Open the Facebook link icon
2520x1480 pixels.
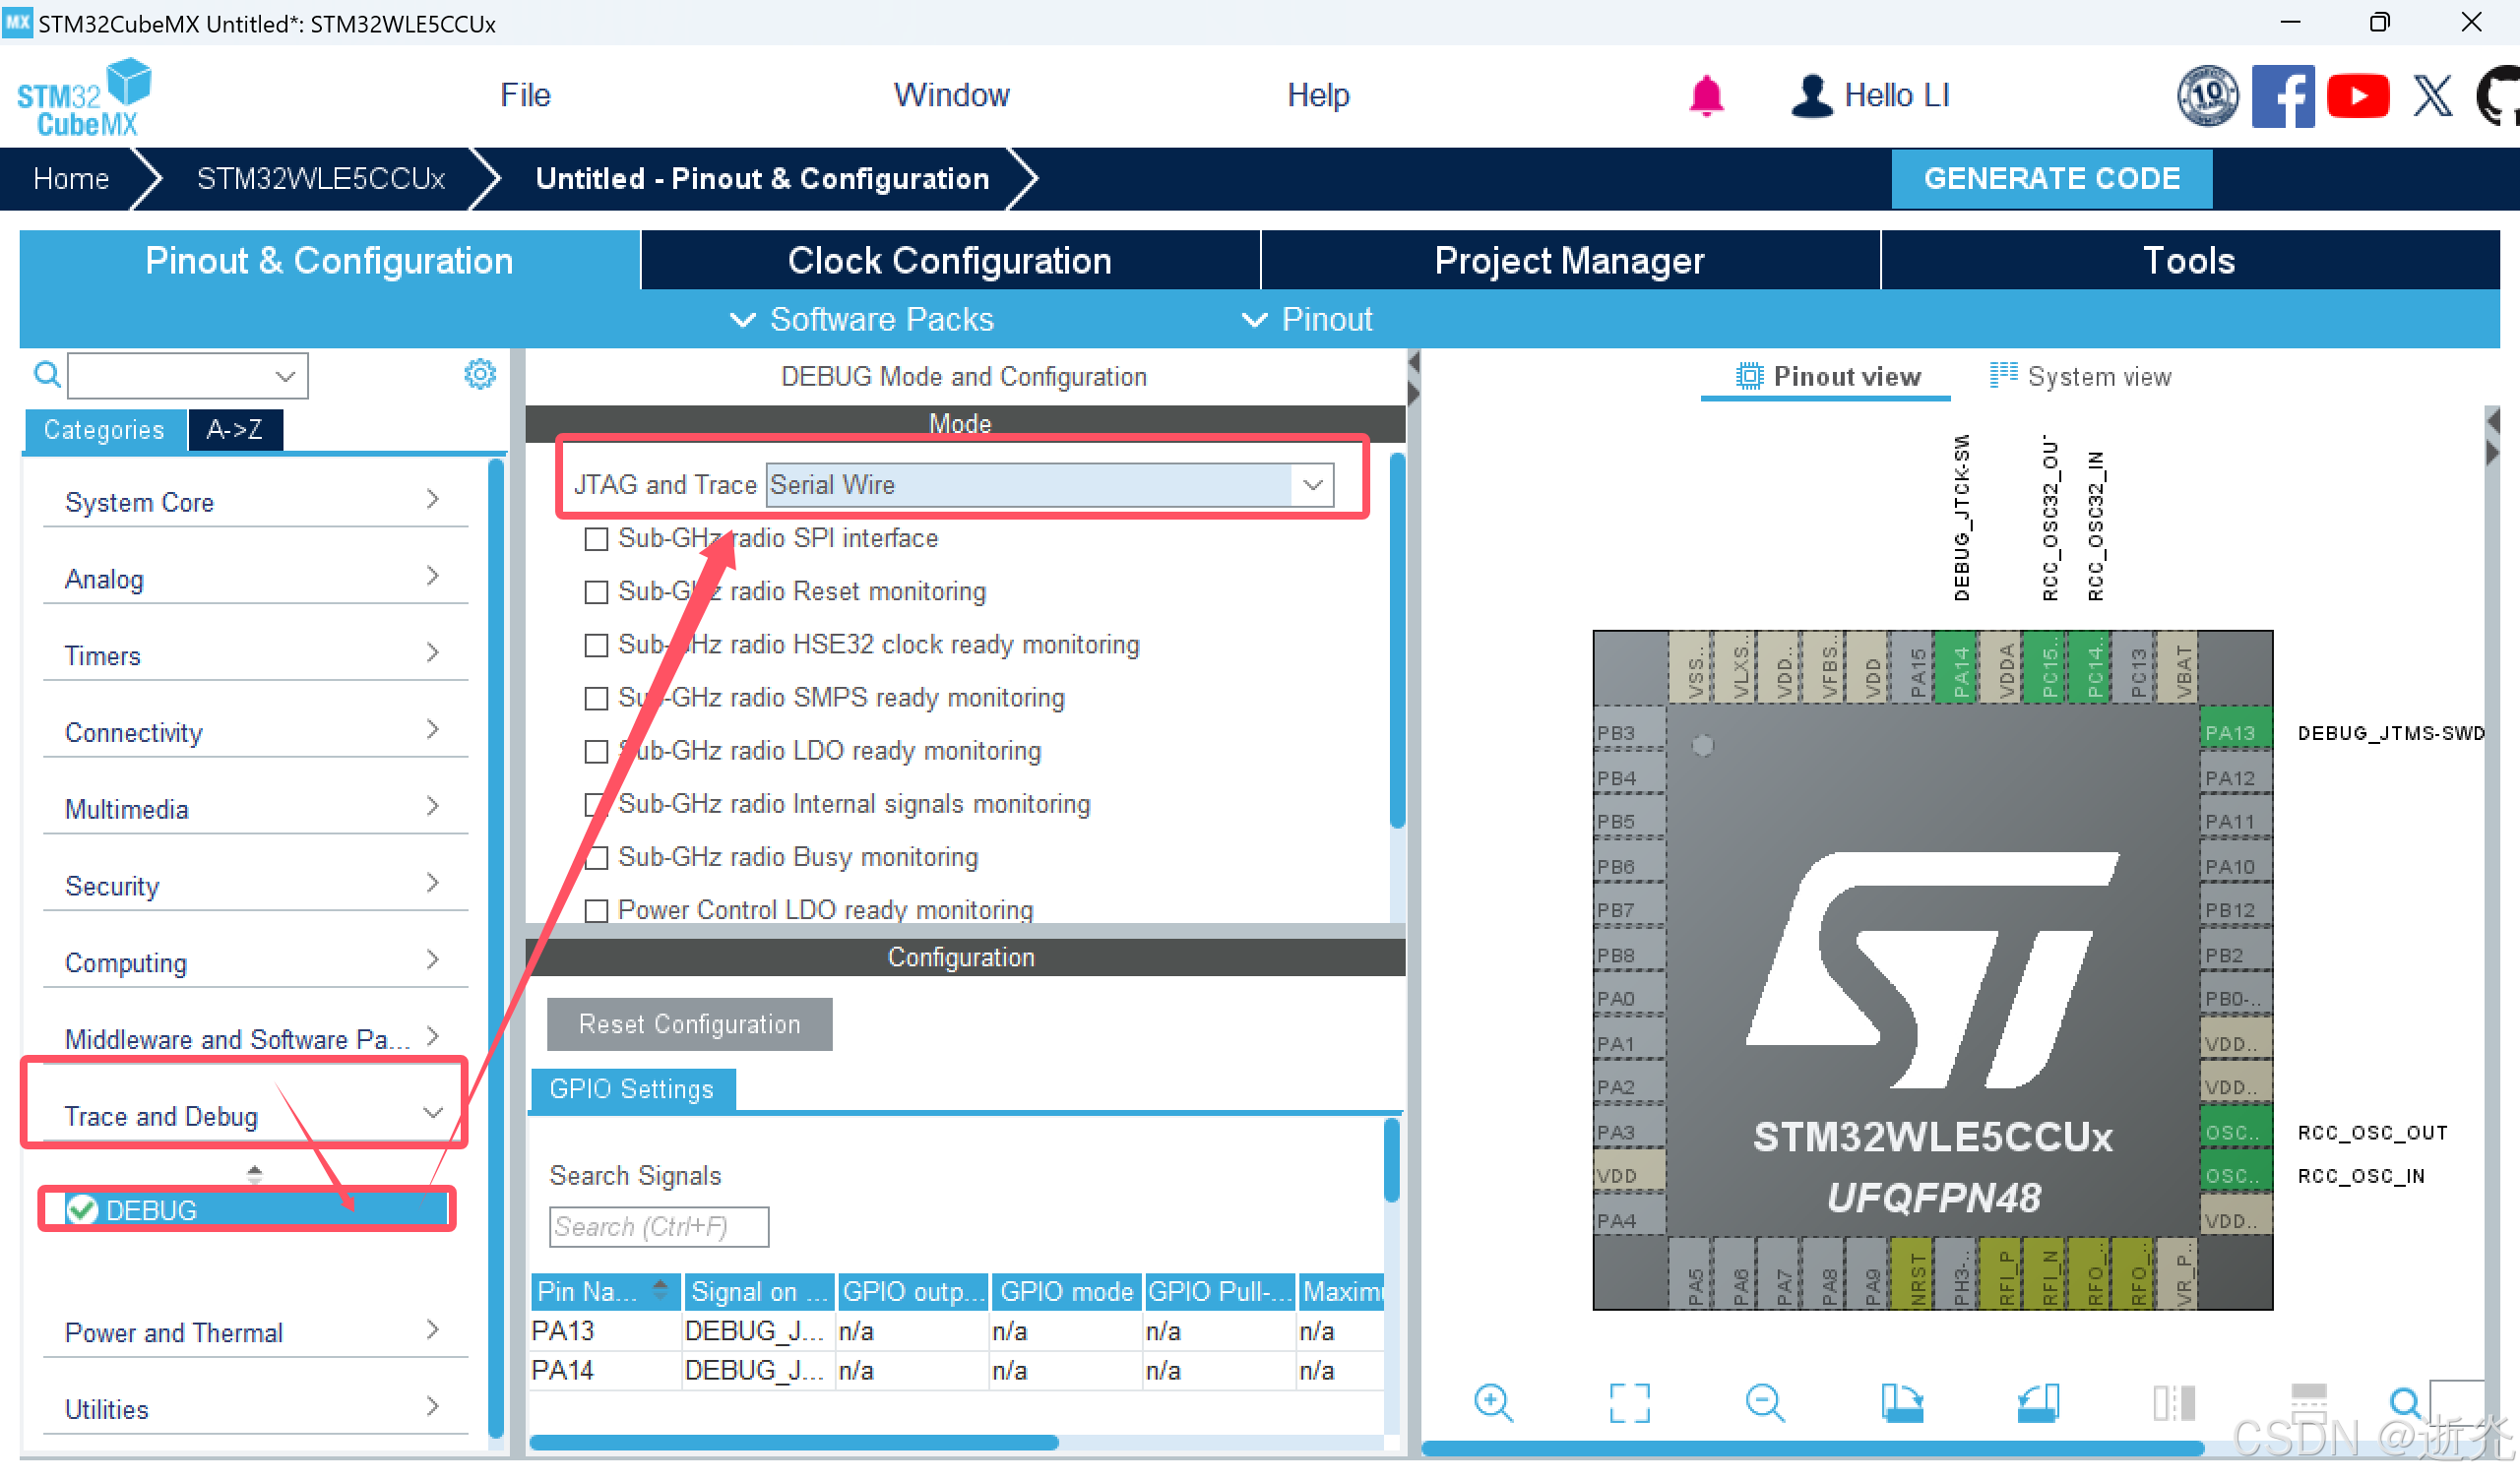click(x=2282, y=96)
